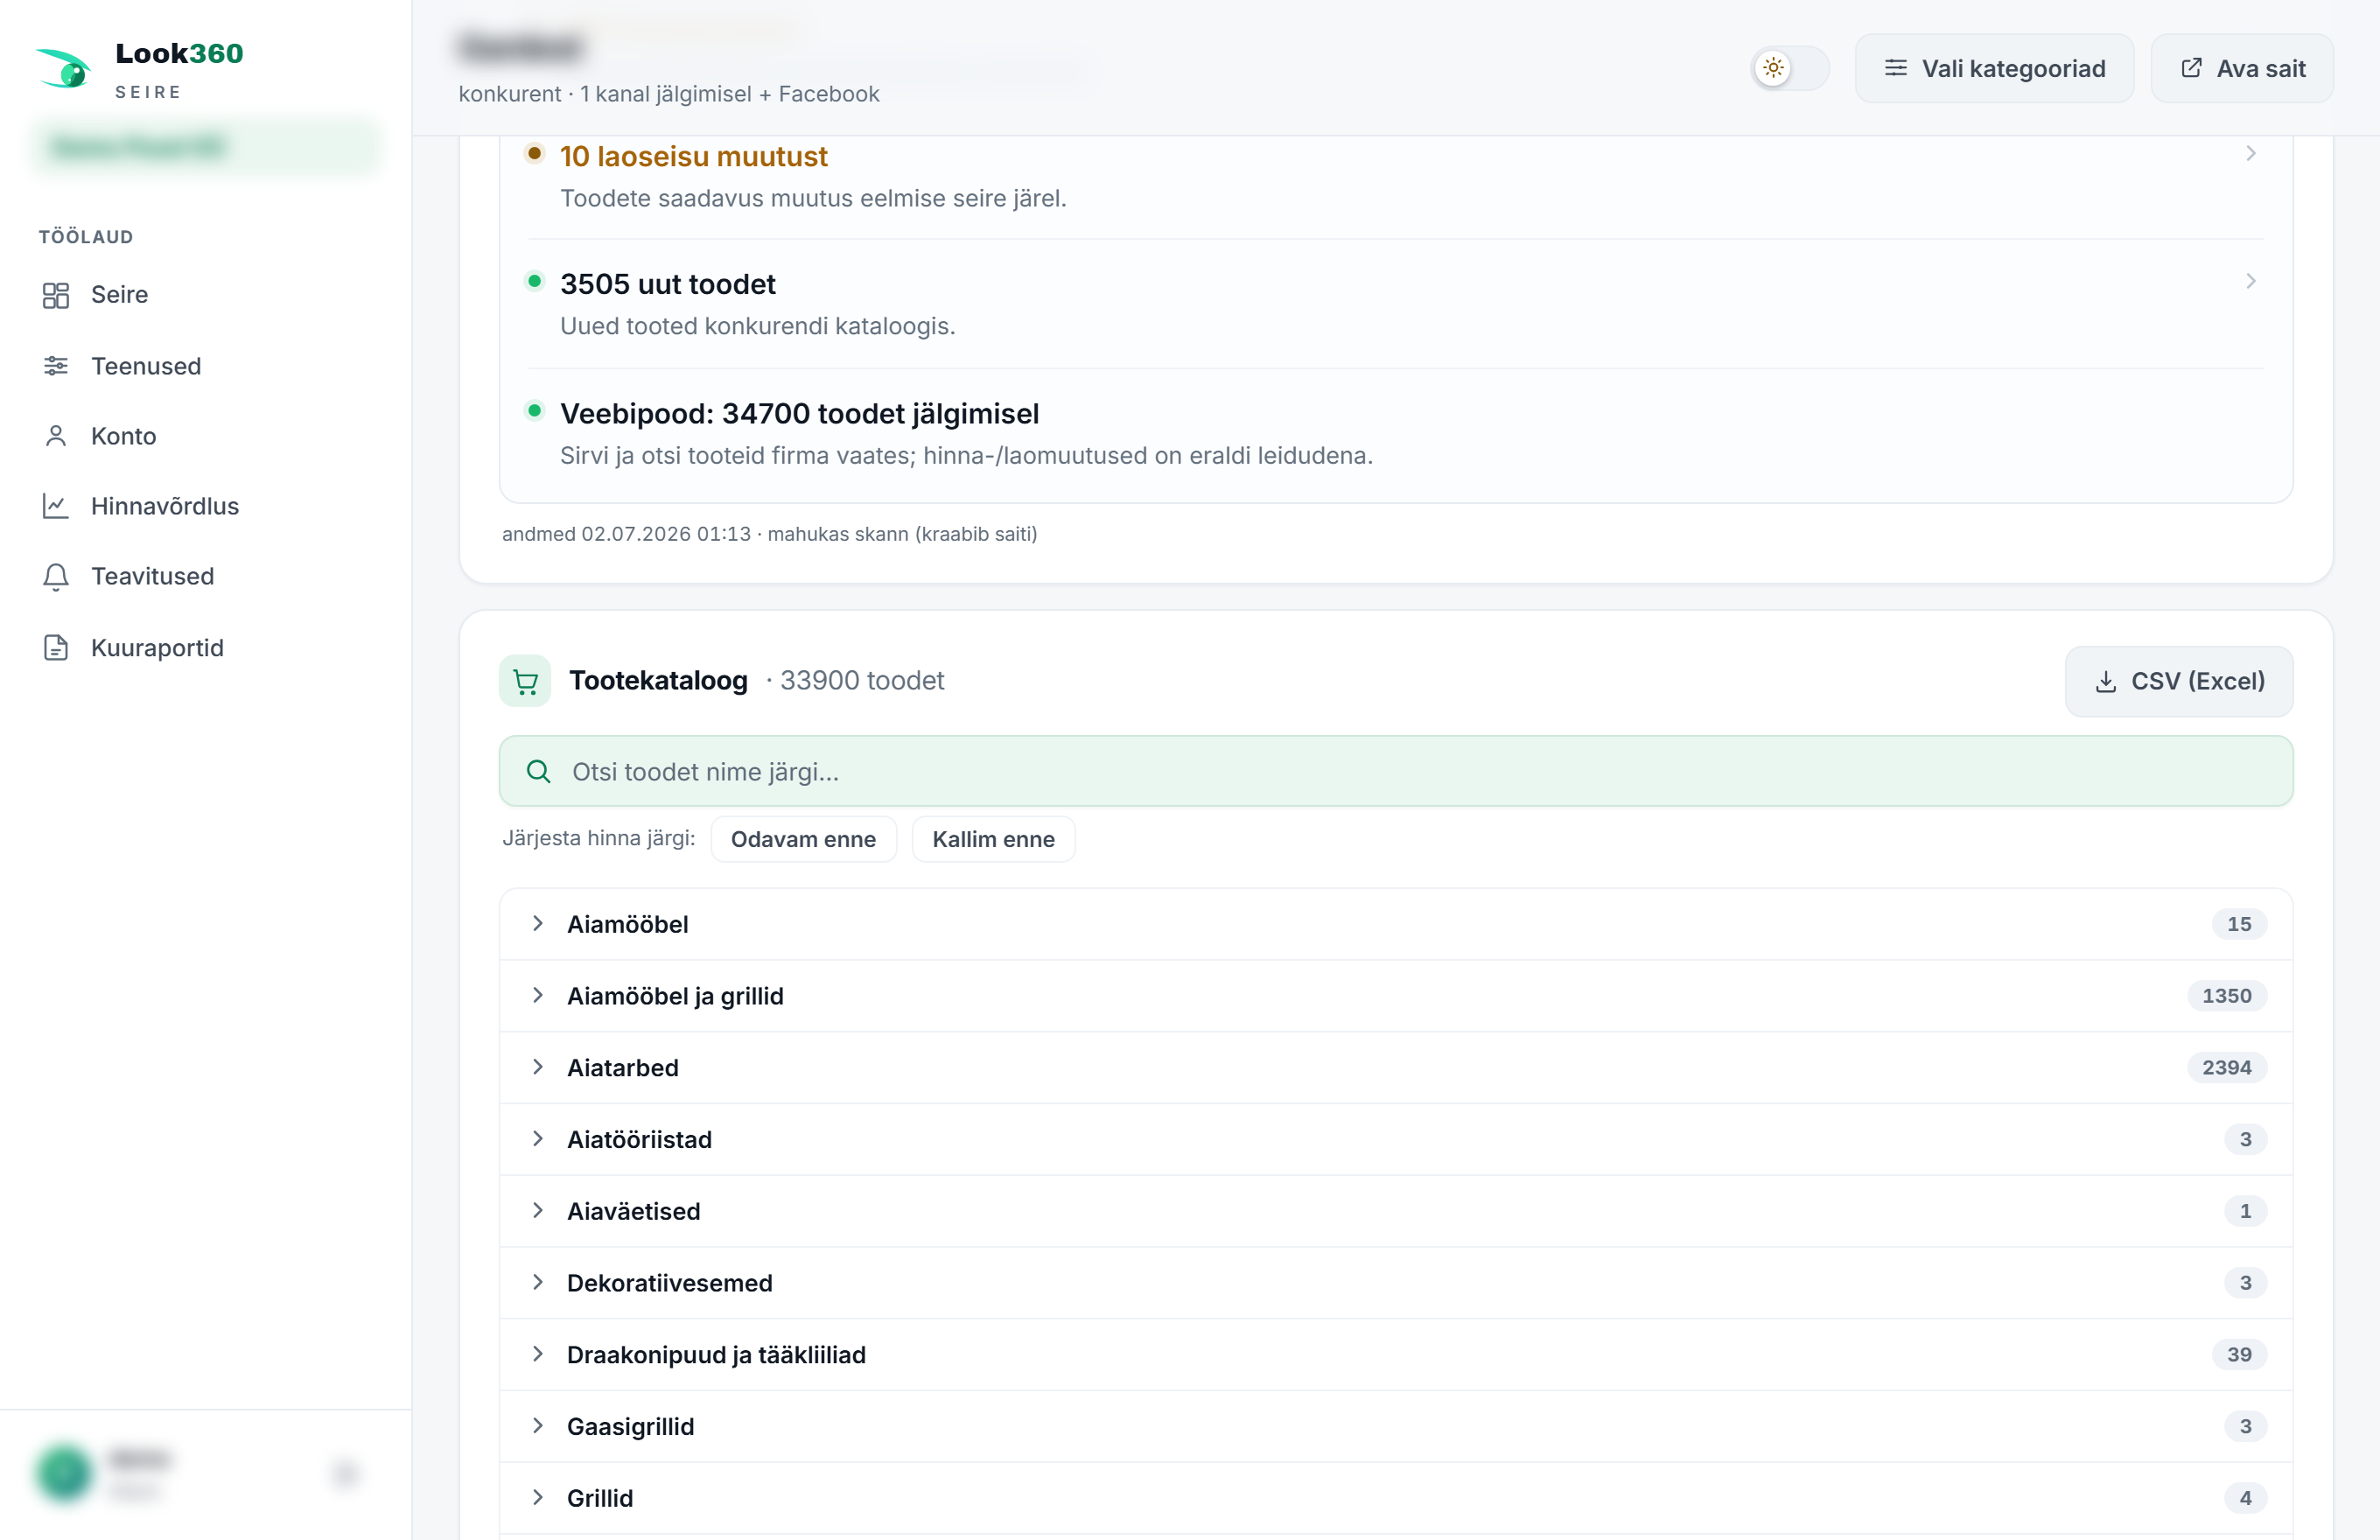This screenshot has height=1540, width=2380.
Task: Open the 10 laoseisu muutust finding
Action: (1396, 176)
